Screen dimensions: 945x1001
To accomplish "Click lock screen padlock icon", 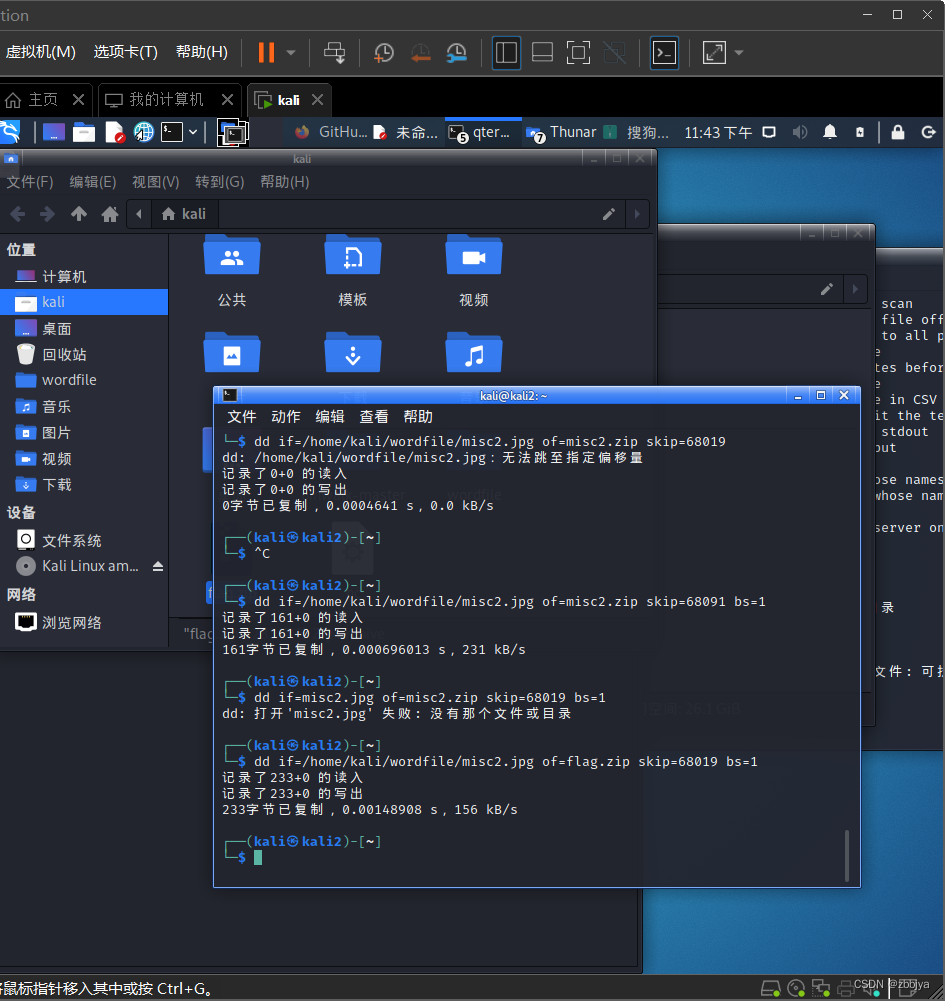I will (x=898, y=132).
